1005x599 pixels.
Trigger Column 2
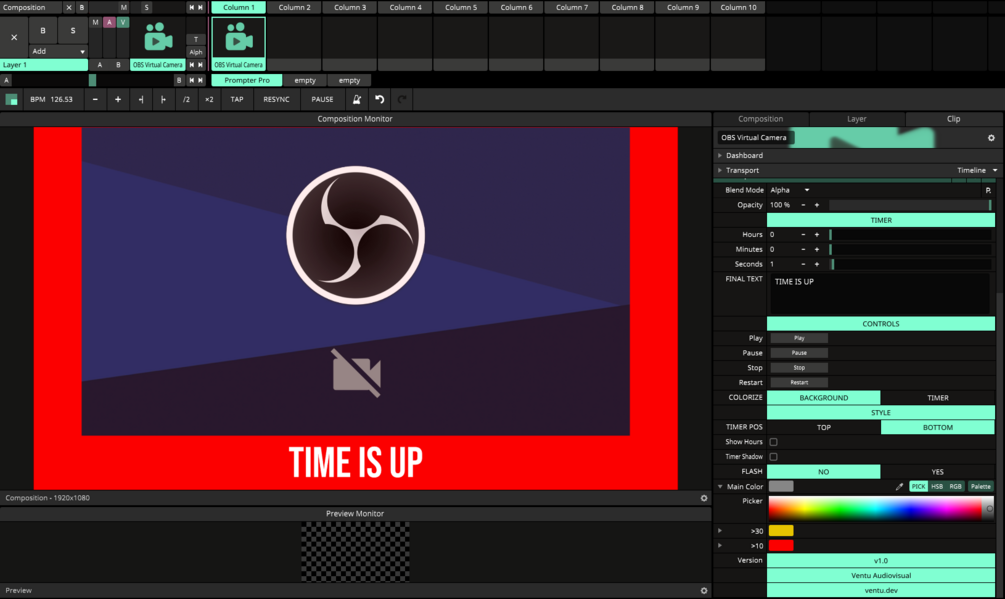294,8
